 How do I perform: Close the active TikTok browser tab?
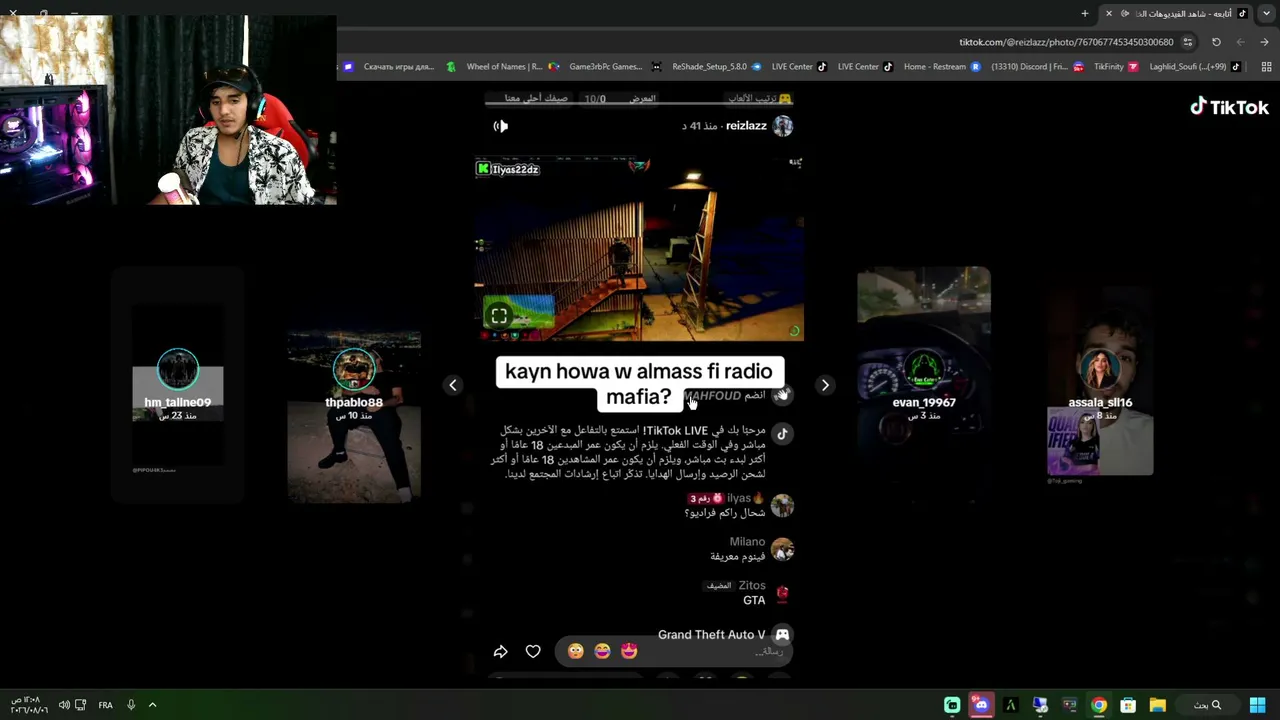(x=1108, y=13)
